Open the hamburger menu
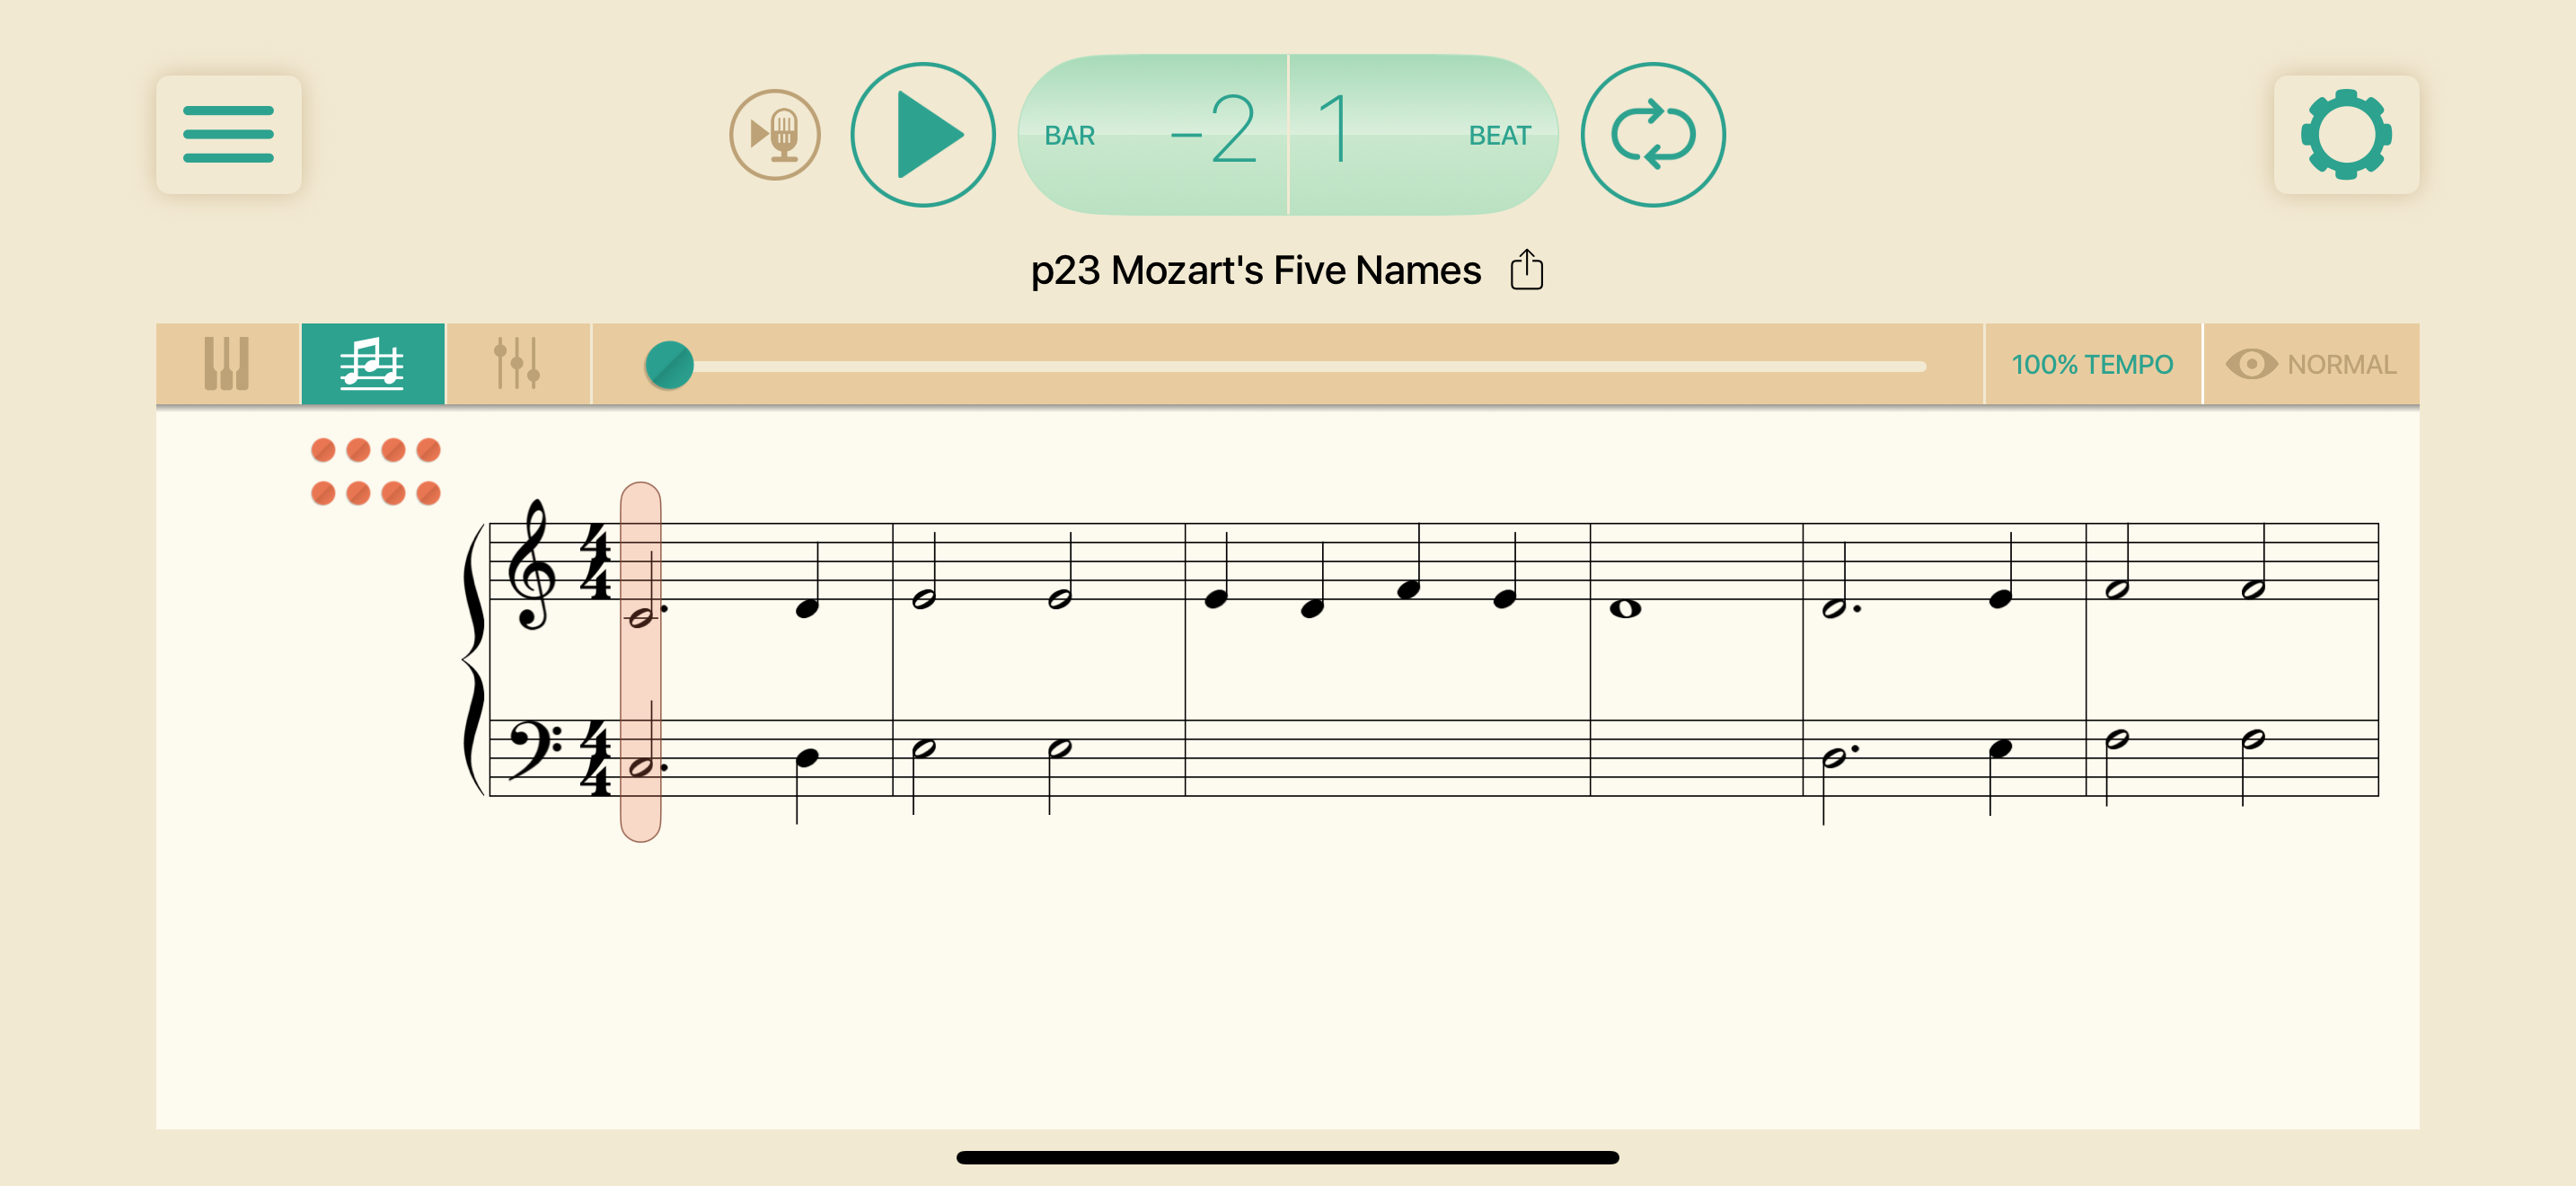The width and height of the screenshot is (2576, 1186). click(x=228, y=134)
